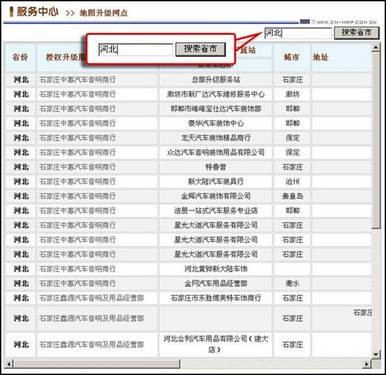Screen dimensions: 386x375
Task: Select the 河北黄骅新大陆车饰 cell
Action: (x=216, y=269)
